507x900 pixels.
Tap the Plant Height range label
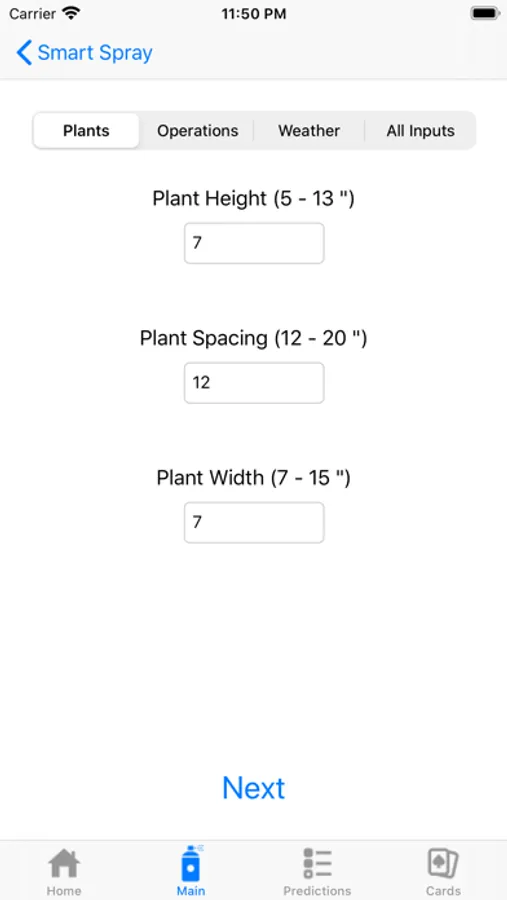pos(253,199)
